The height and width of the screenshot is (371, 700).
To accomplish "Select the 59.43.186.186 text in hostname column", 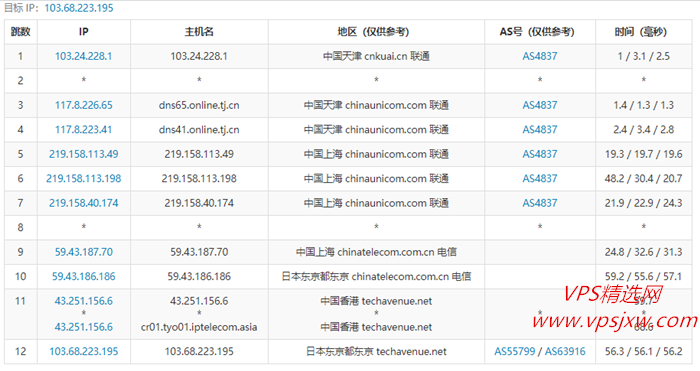I will [x=199, y=277].
